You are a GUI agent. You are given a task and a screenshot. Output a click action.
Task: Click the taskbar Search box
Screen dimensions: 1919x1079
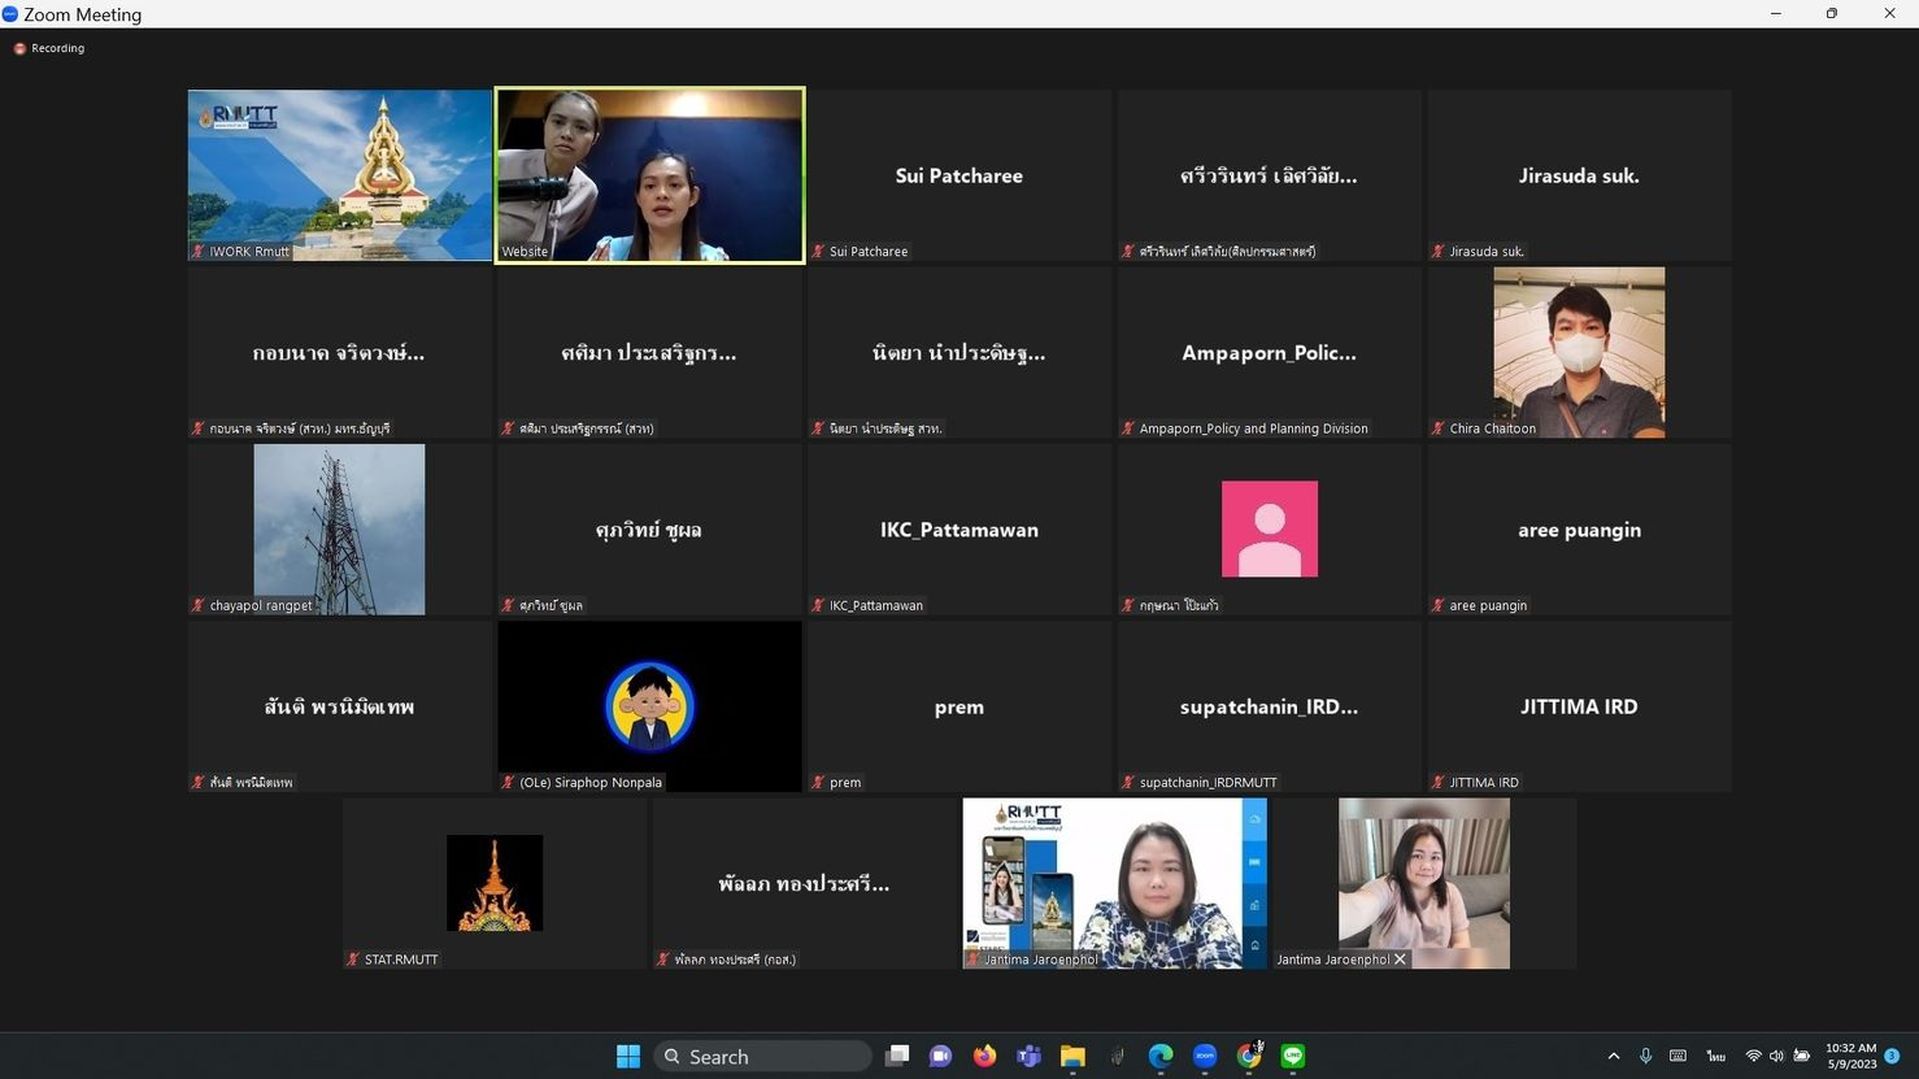tap(762, 1056)
